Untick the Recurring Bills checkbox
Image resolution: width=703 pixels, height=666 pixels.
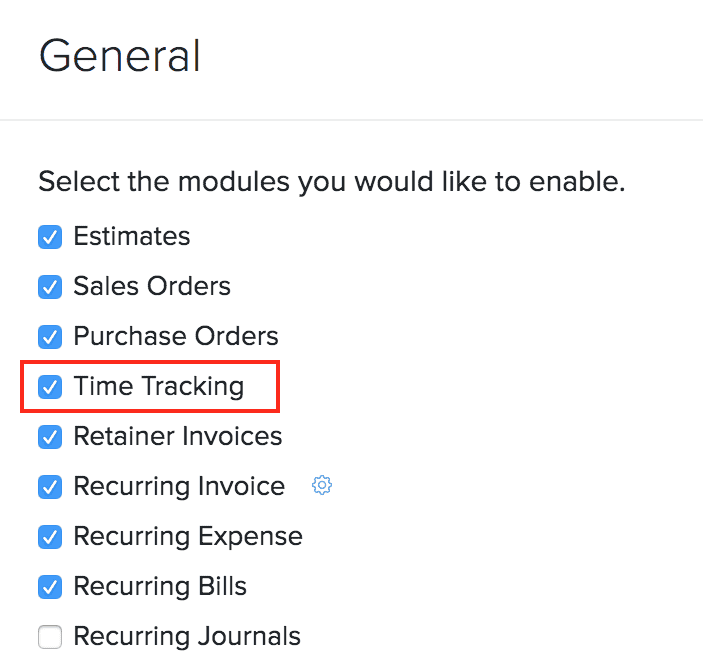click(50, 587)
